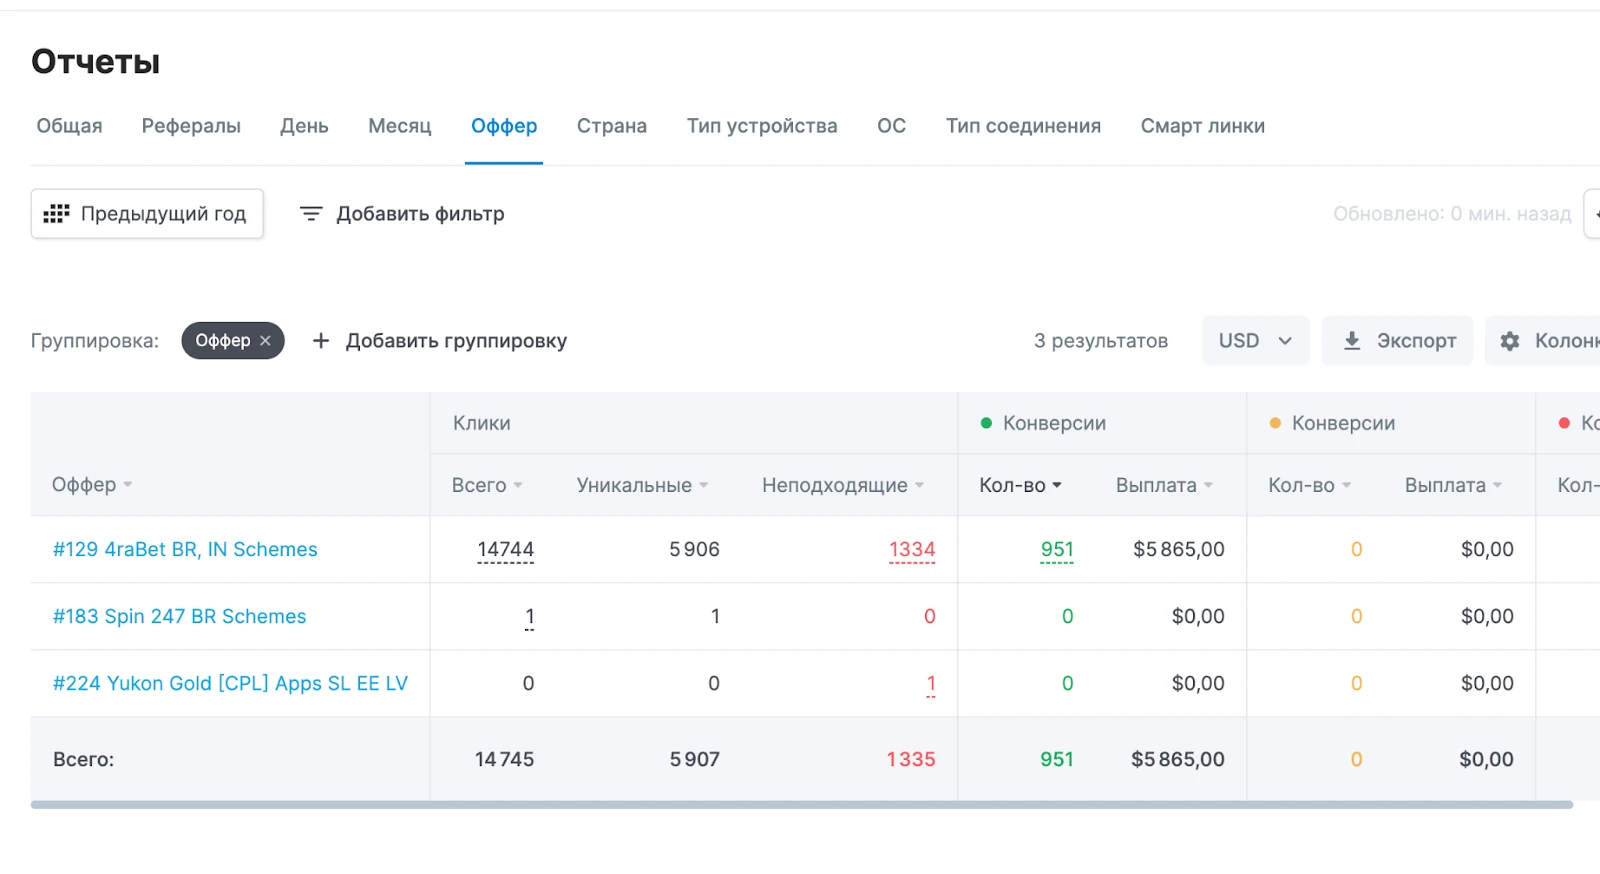Click the green-dot Конверсии group header

[1043, 423]
